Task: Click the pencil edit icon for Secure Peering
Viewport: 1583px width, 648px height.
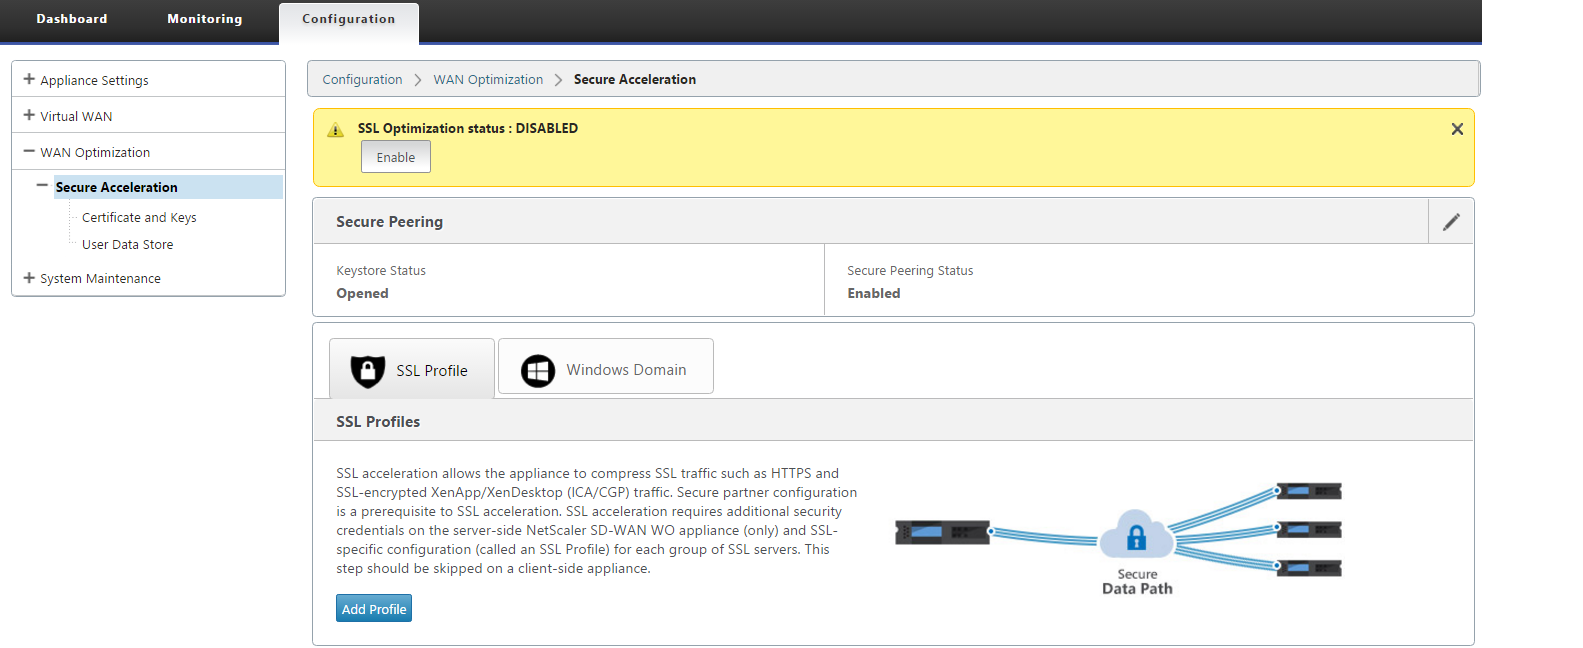Action: pos(1451,222)
